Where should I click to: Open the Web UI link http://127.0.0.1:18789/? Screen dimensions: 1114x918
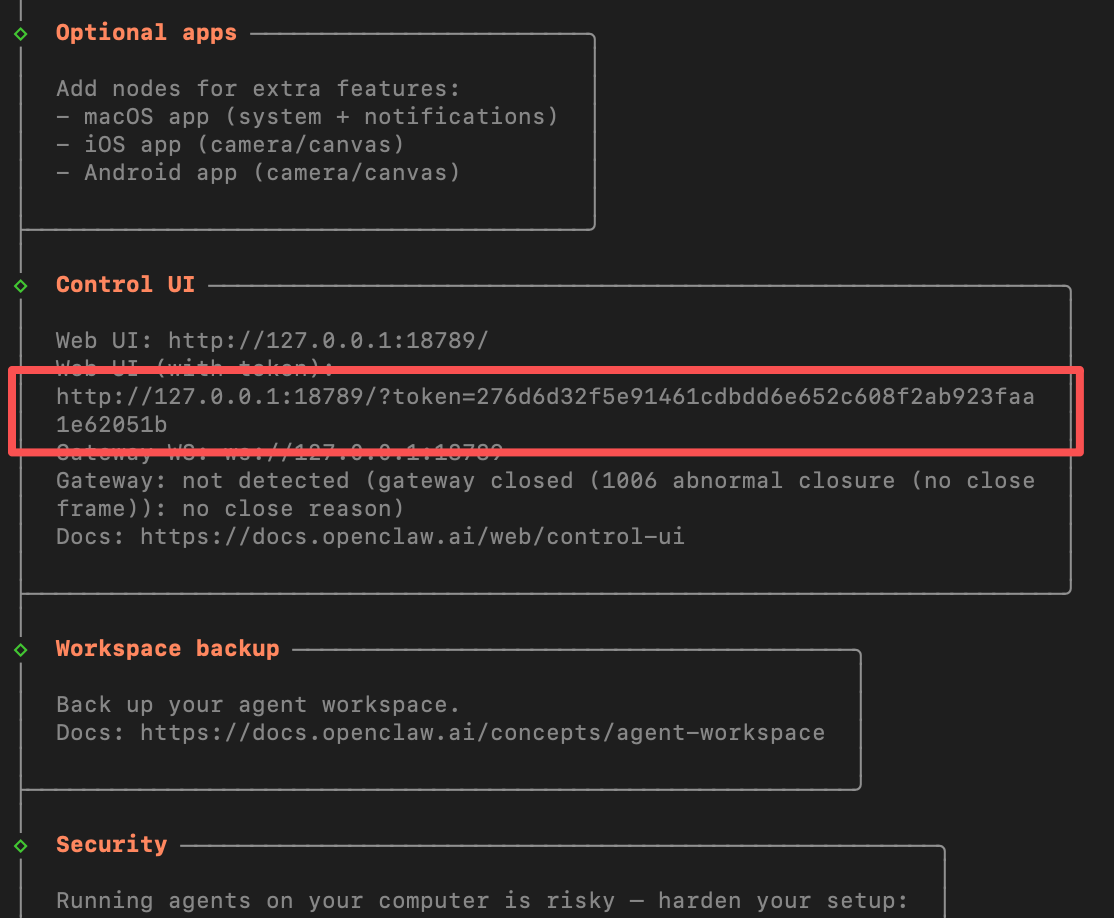[x=328, y=340]
